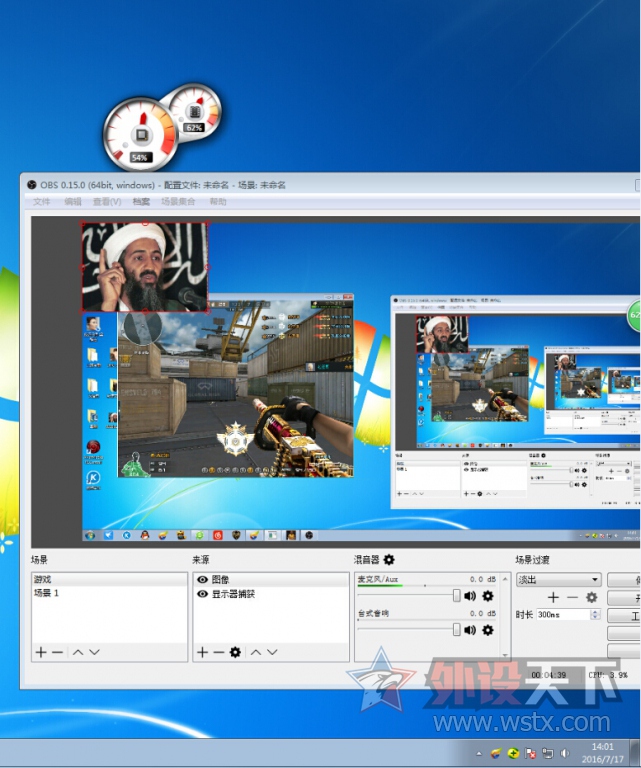This screenshot has width=641, height=768.
Task: Move the selected scene down
Action: pyautogui.click(x=95, y=652)
